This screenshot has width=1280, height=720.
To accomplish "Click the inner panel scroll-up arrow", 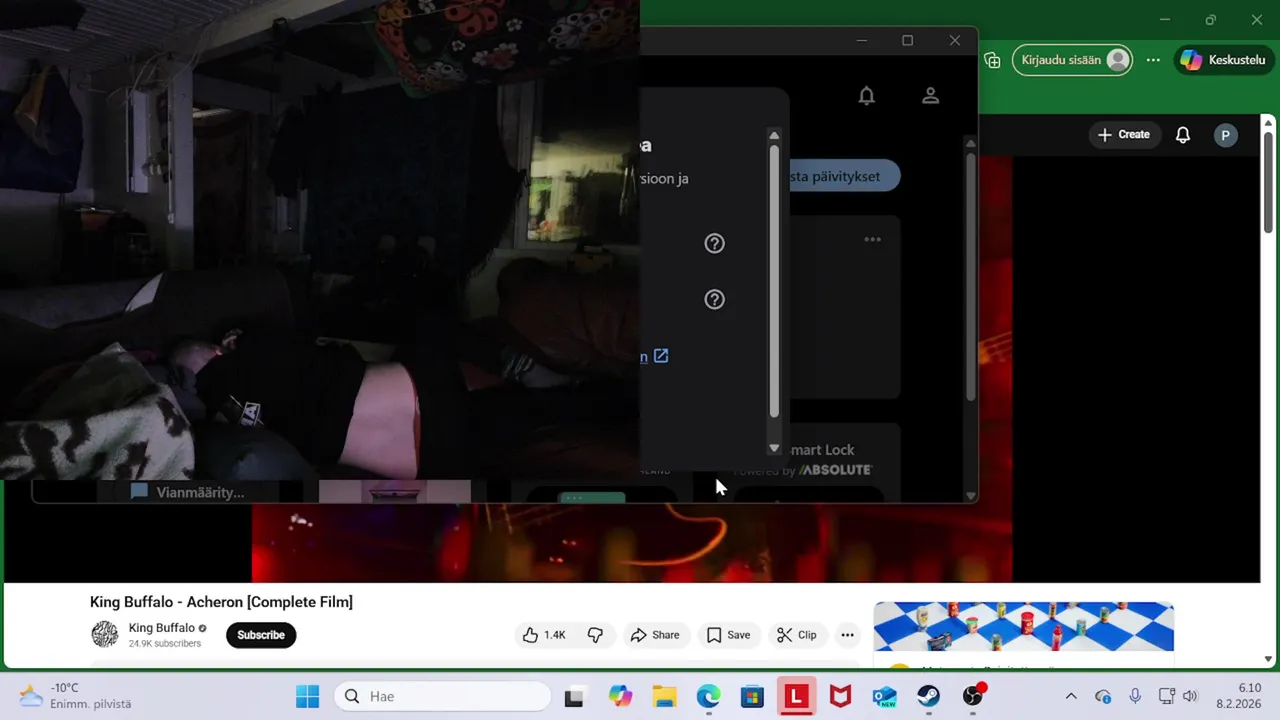I will click(774, 136).
